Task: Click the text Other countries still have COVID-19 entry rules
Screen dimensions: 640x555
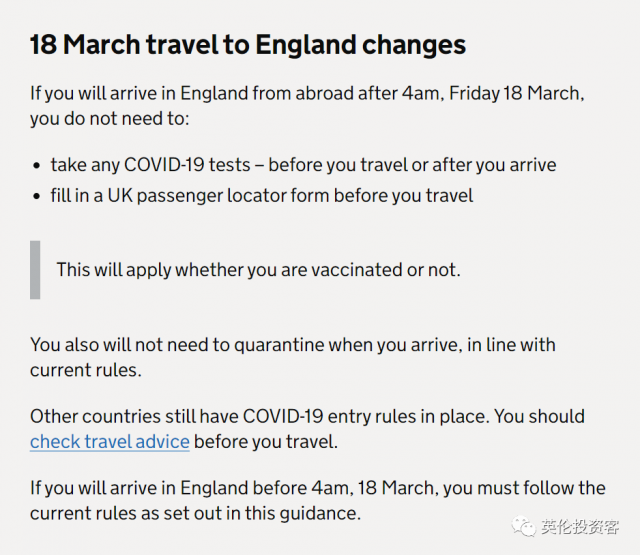Action: (x=259, y=417)
